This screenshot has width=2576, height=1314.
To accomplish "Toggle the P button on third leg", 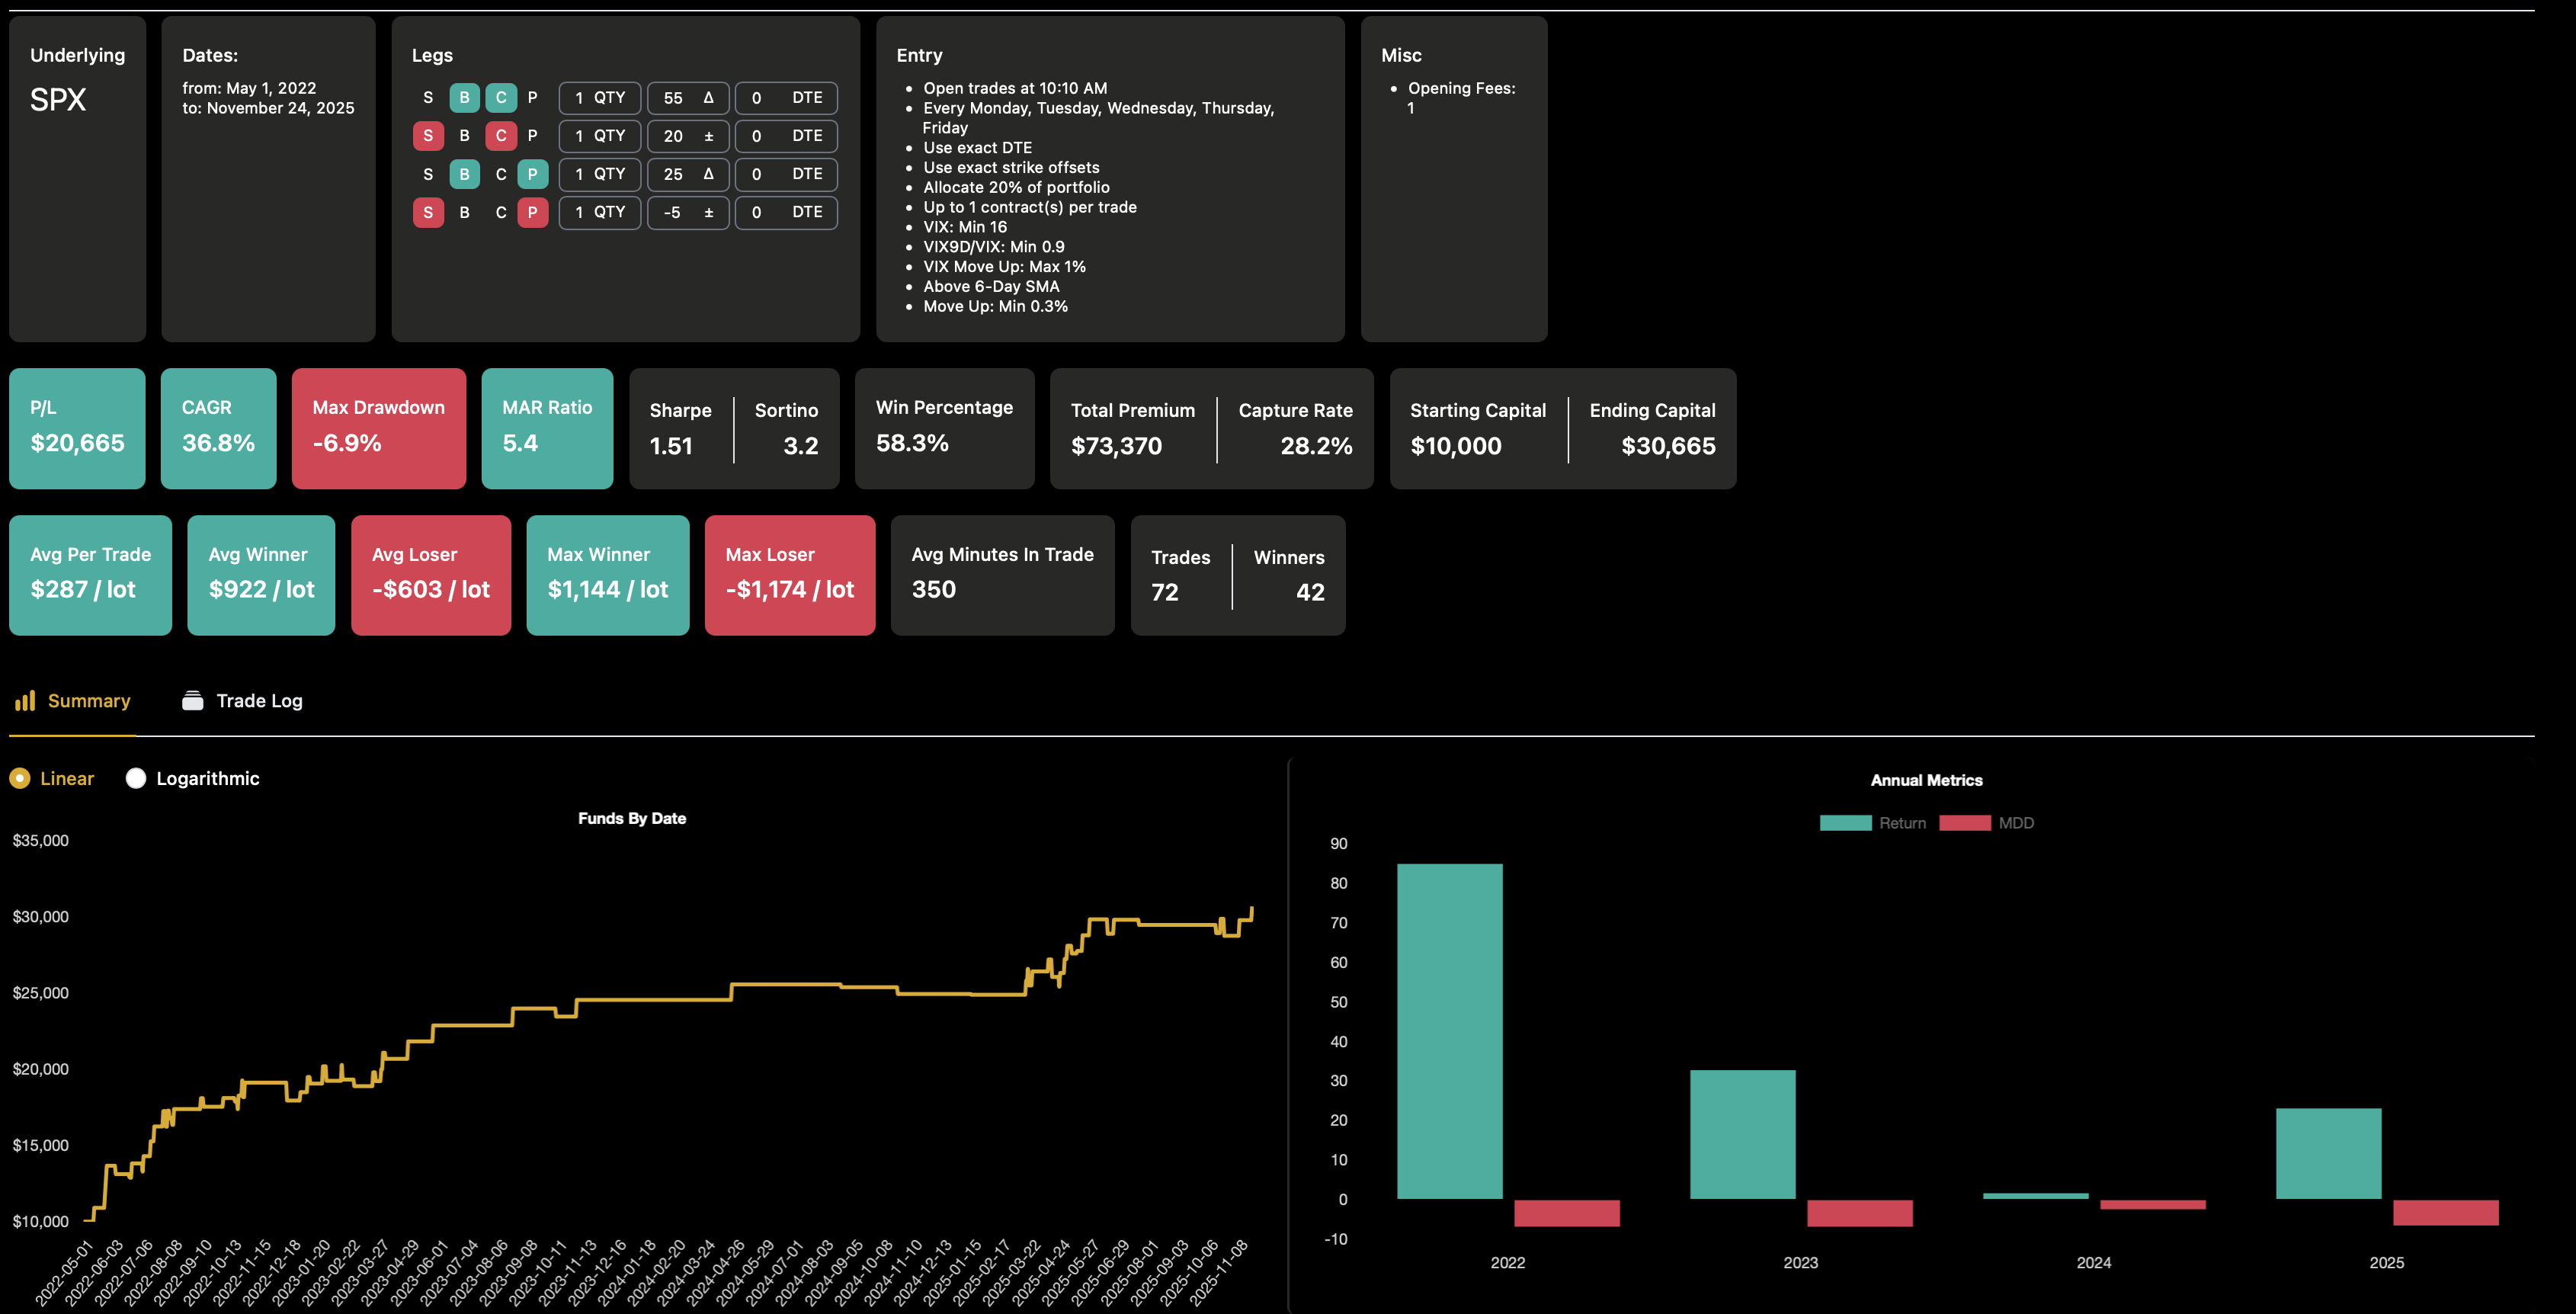I will tap(532, 174).
